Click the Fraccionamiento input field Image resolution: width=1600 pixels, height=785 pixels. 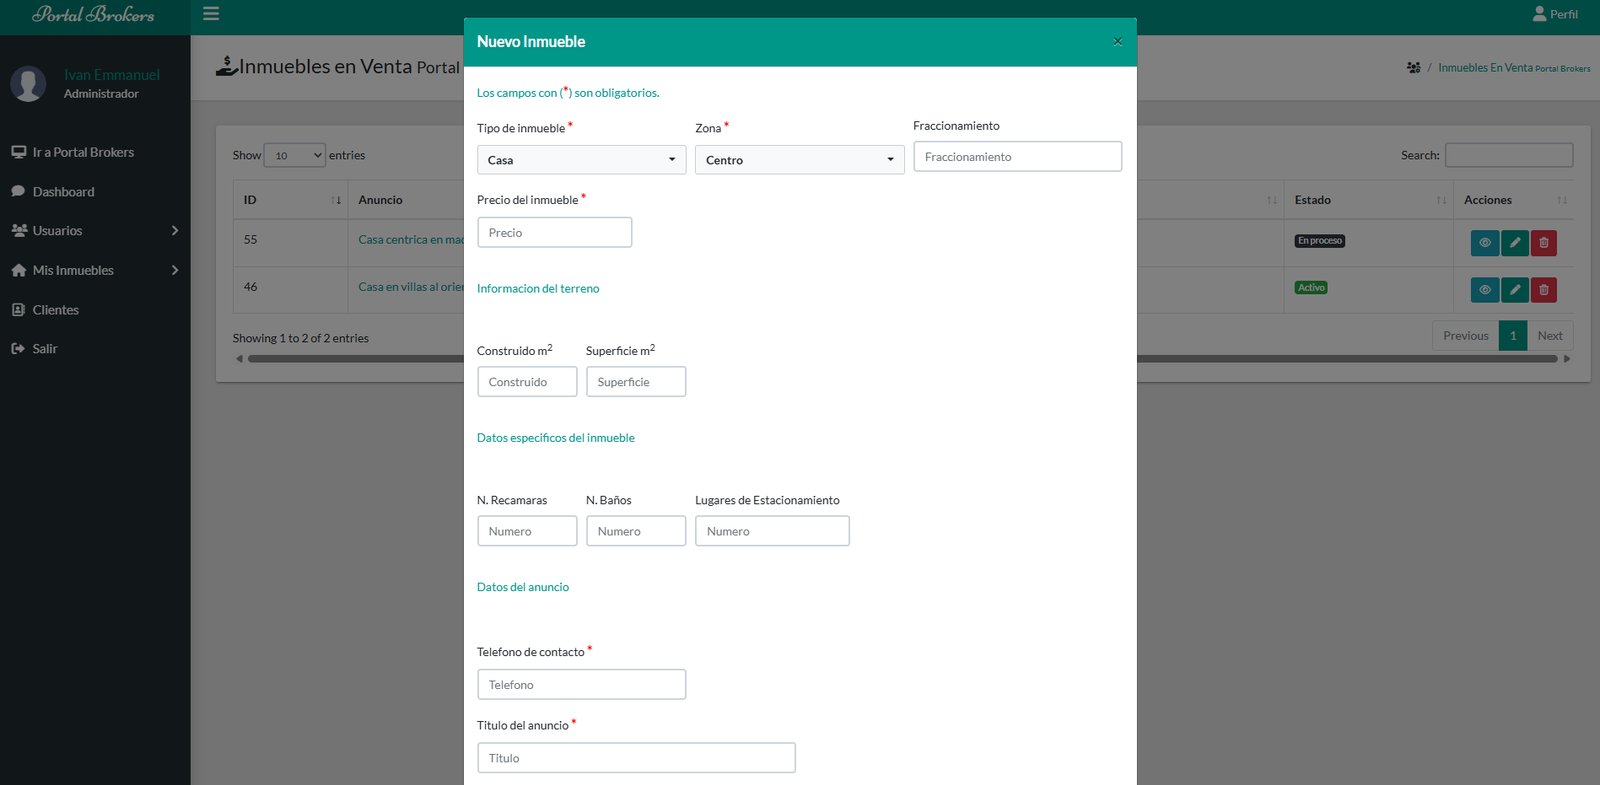(x=1017, y=157)
